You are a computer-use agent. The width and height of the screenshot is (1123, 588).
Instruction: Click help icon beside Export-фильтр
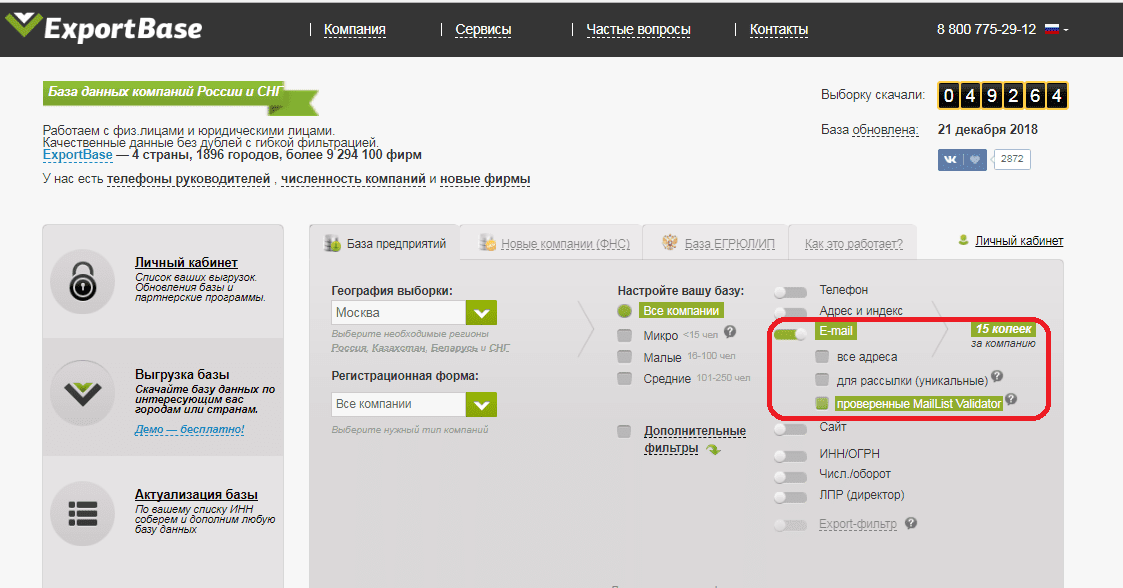(911, 523)
